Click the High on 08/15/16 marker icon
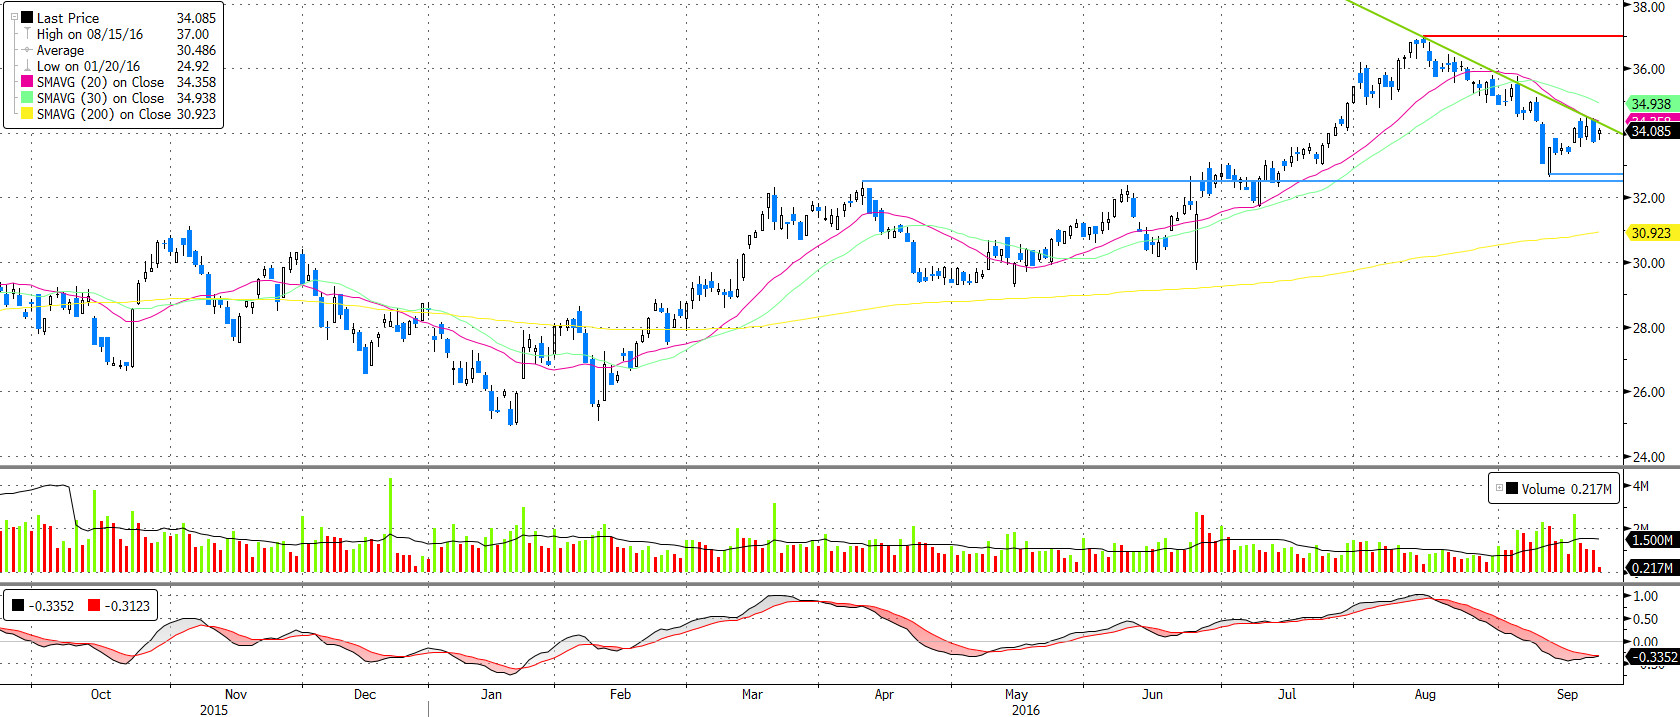The height and width of the screenshot is (717, 1680). 27,34
